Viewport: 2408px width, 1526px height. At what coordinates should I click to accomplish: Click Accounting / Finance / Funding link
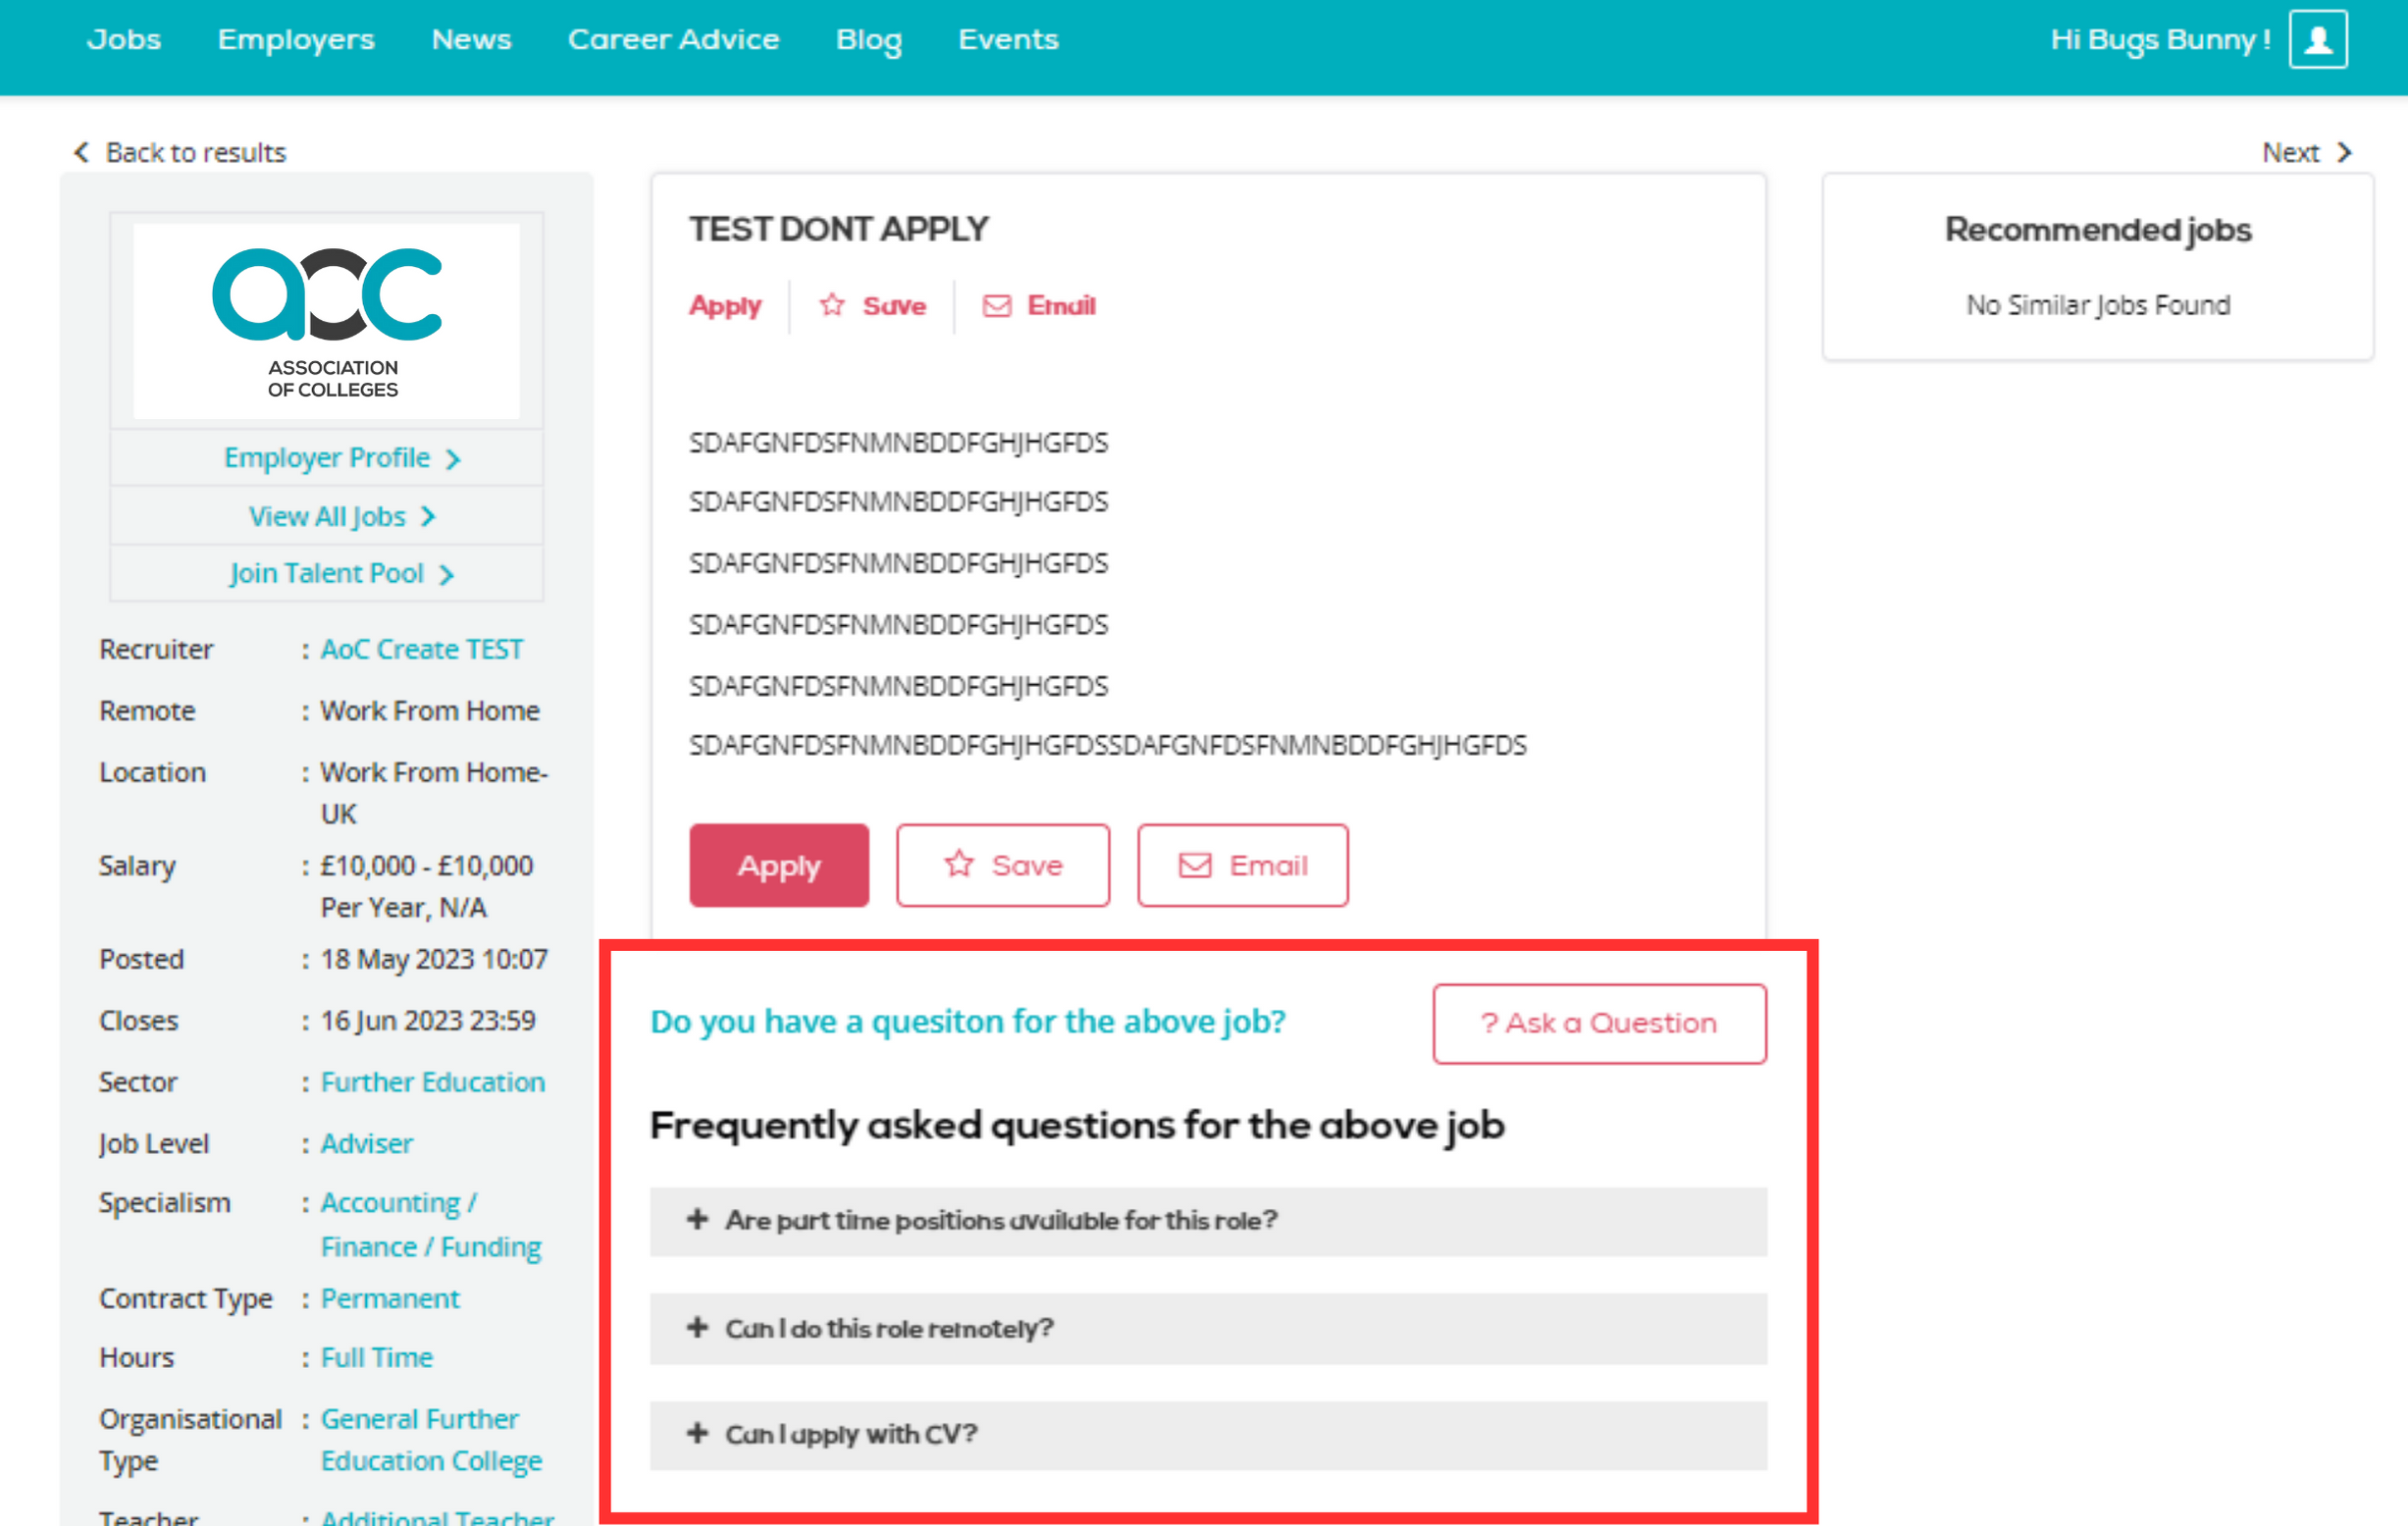pos(430,1225)
